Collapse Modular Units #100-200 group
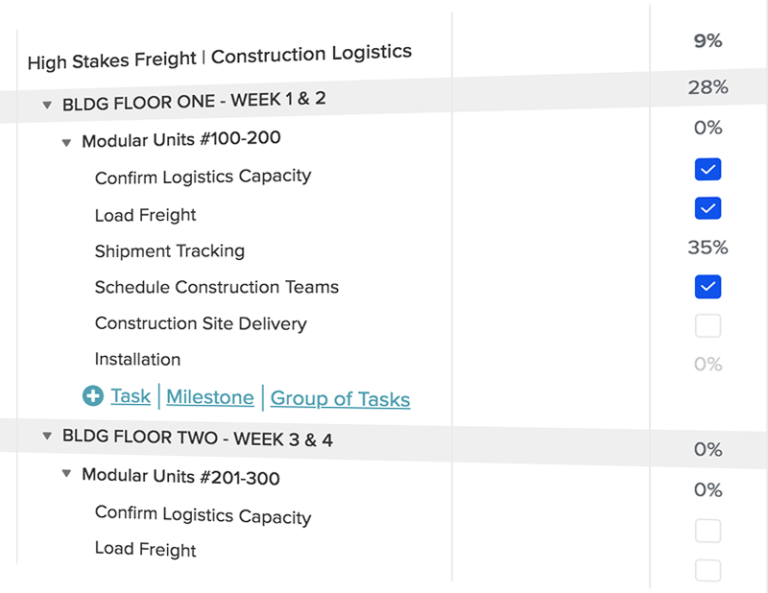768x593 pixels. point(66,143)
